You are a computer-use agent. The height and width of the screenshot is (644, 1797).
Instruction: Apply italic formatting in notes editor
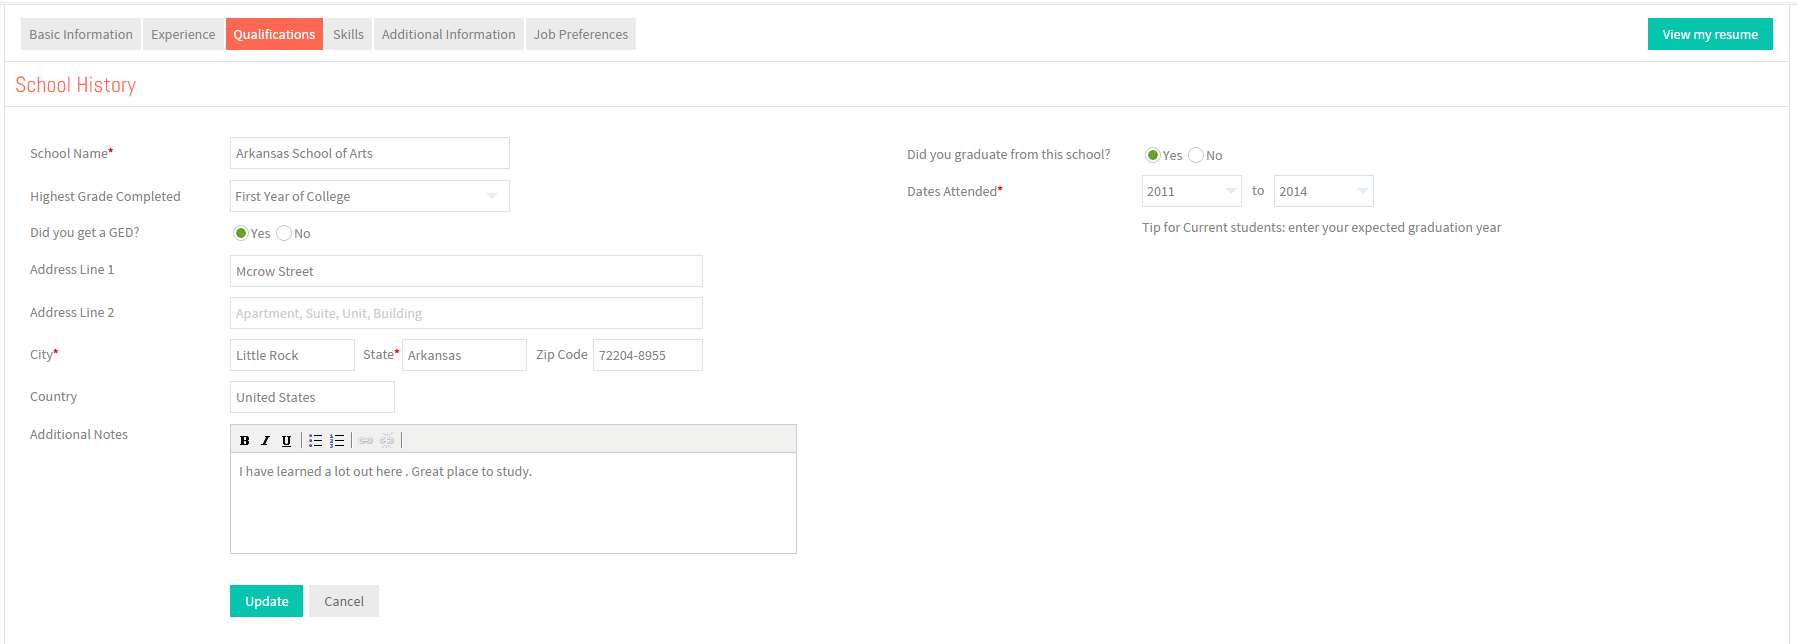[265, 440]
